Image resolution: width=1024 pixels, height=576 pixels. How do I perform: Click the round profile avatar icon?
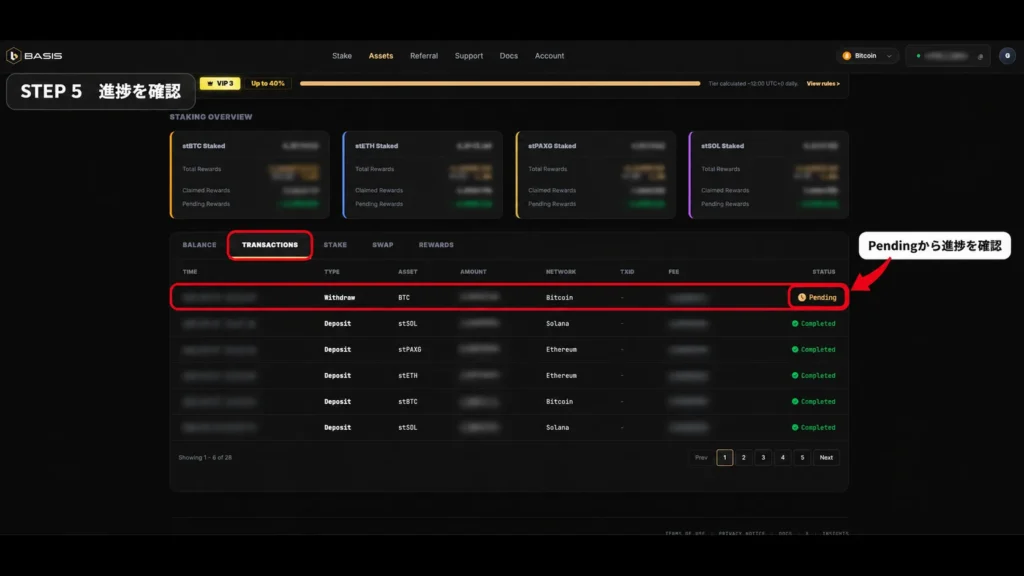click(x=1007, y=56)
